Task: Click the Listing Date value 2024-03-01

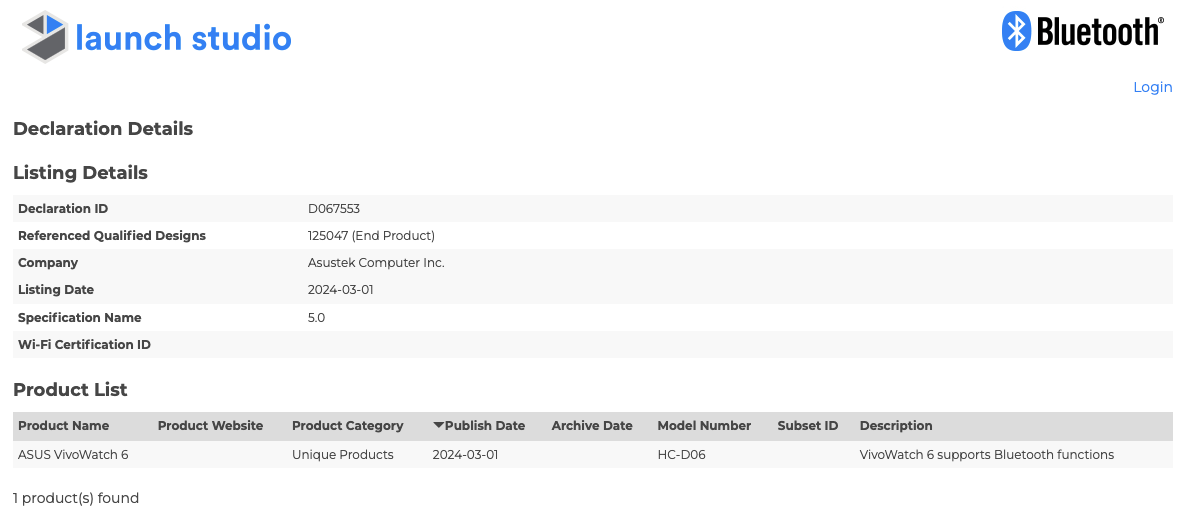Action: click(x=341, y=290)
